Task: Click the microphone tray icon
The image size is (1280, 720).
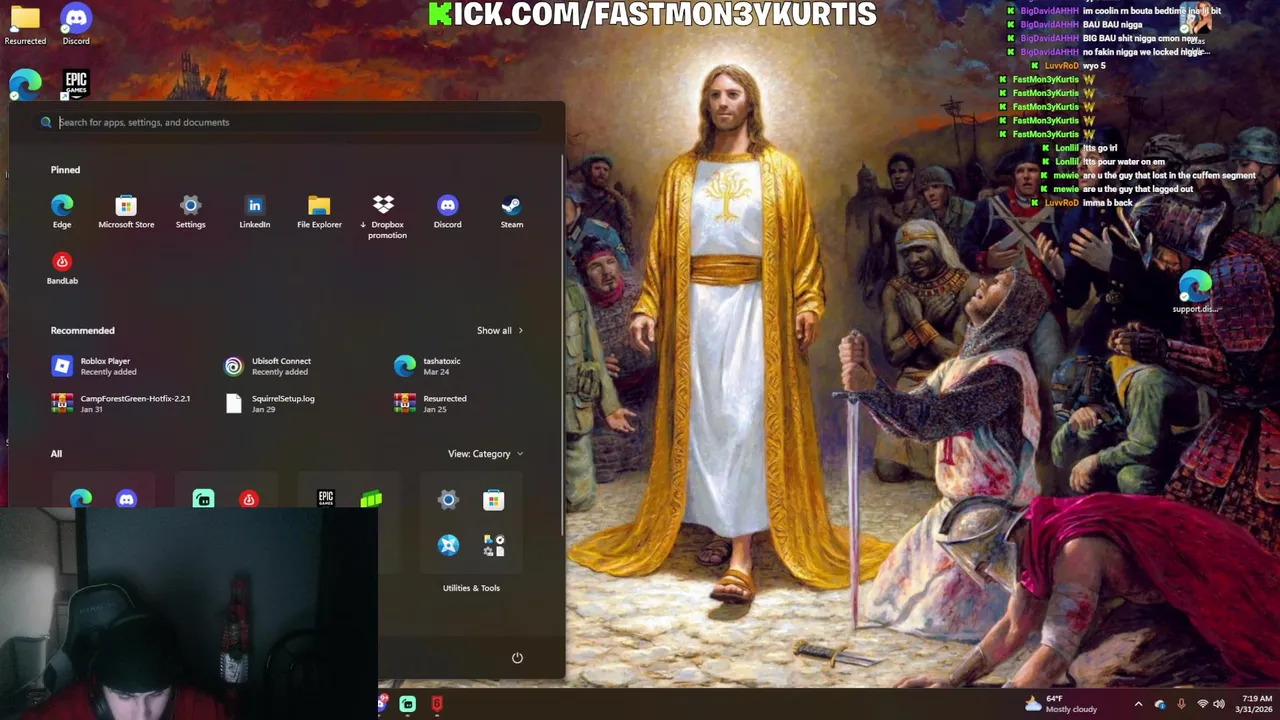Action: click(1181, 704)
